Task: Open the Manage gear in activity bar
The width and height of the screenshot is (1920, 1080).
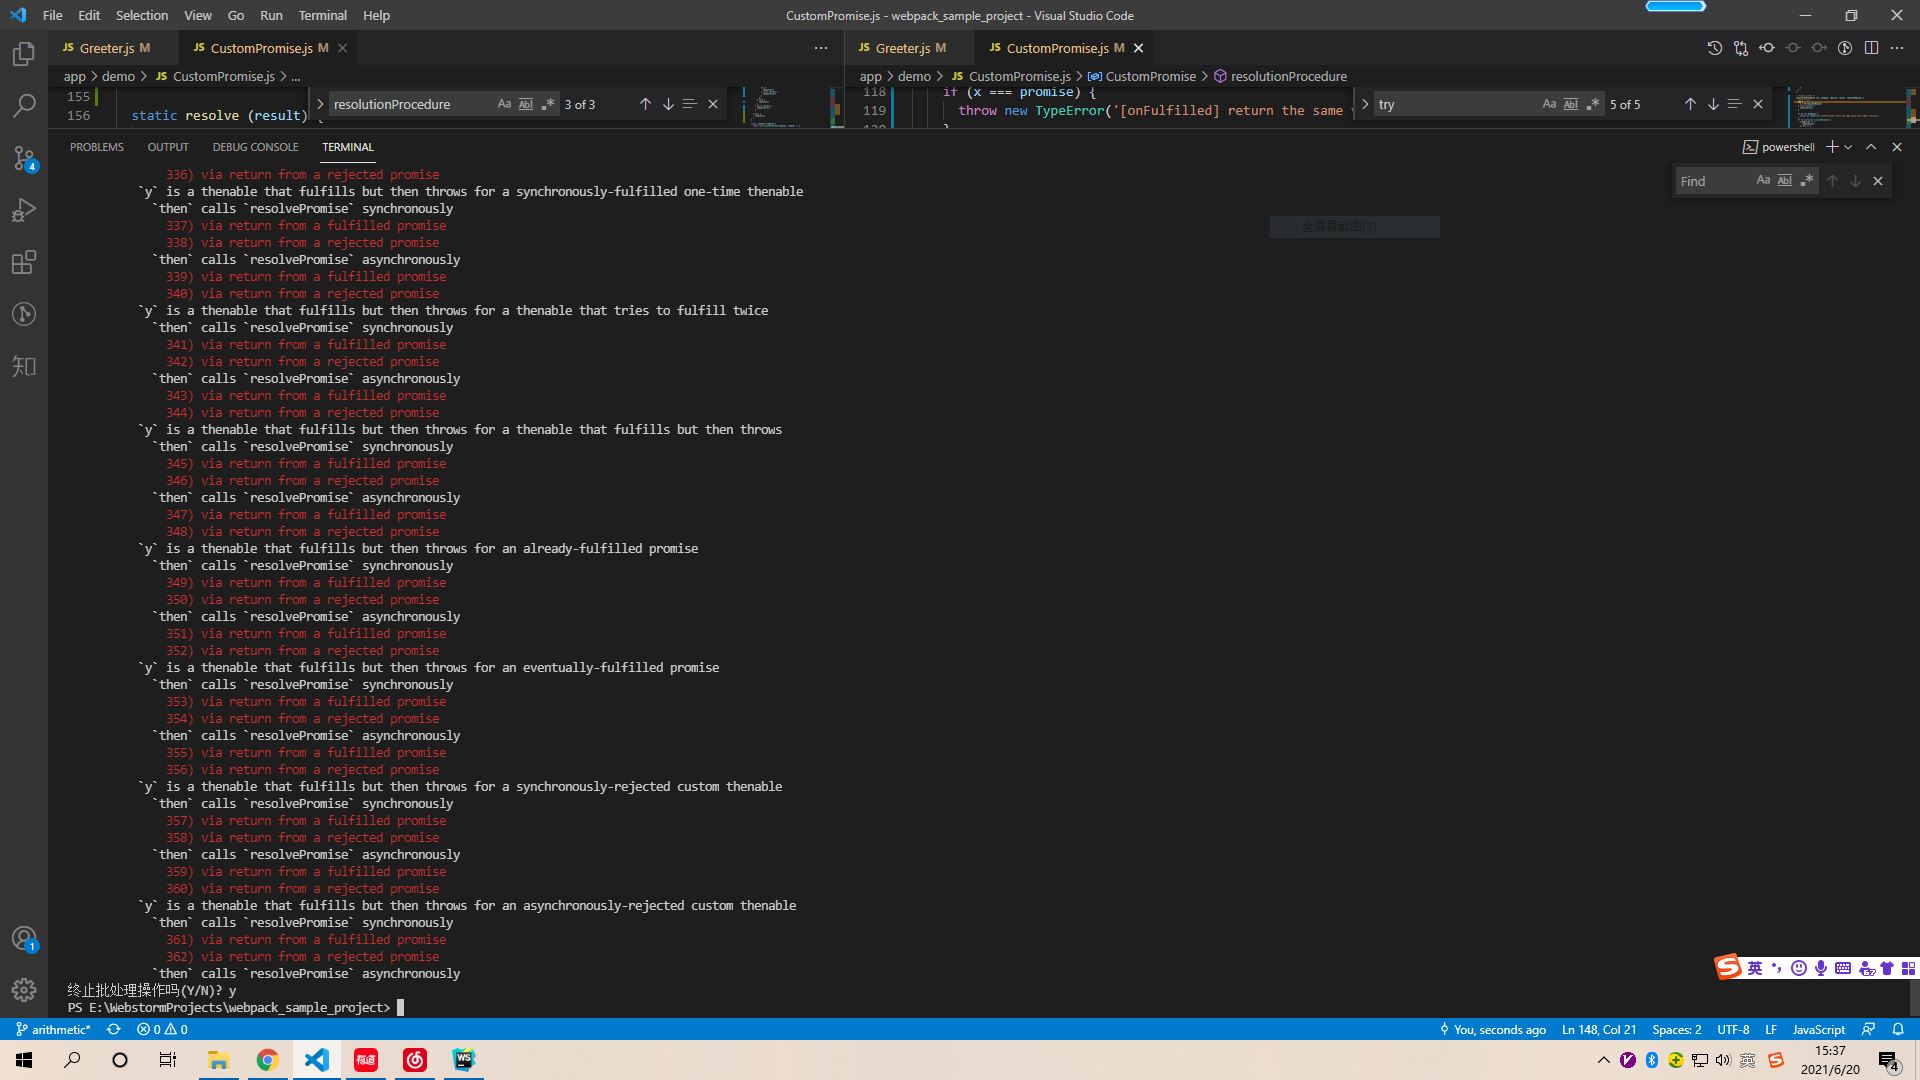Action: [x=24, y=990]
